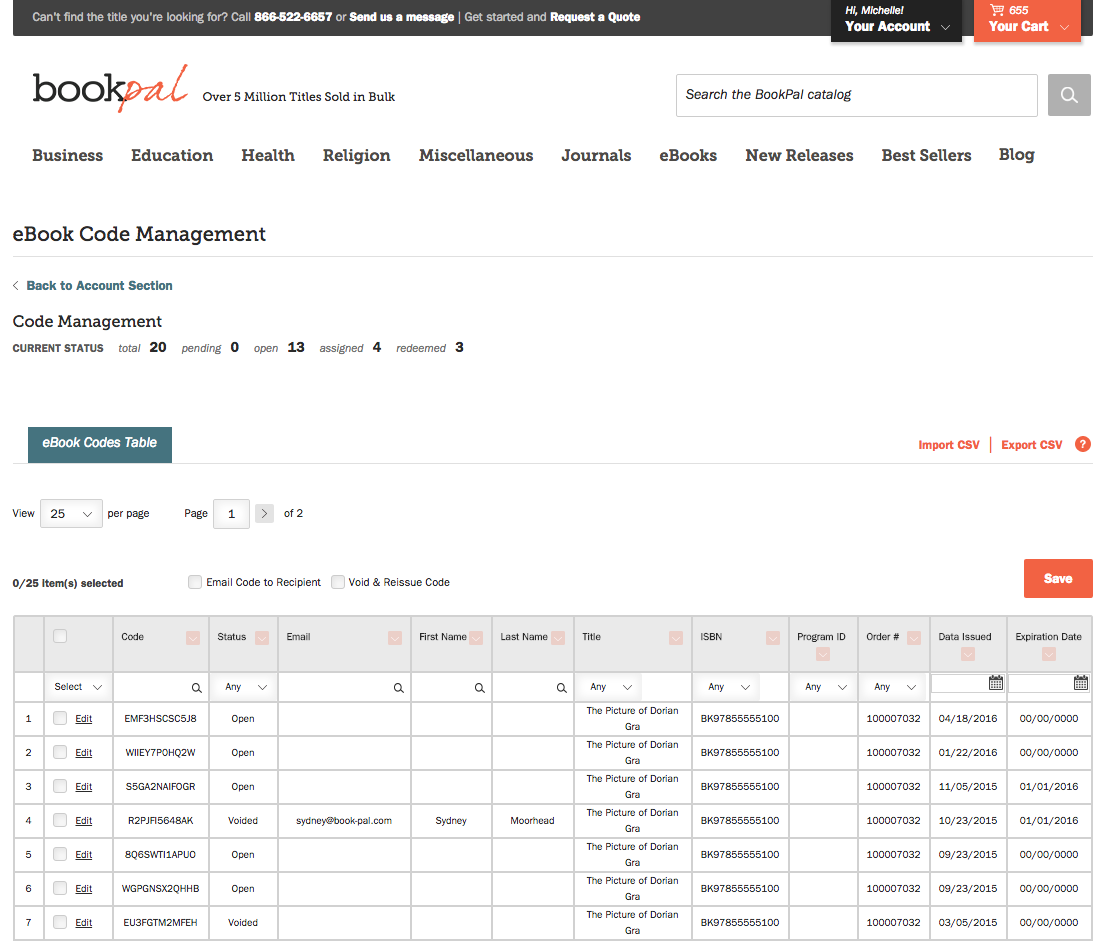
Task: Open the Expiration Date calendar picker
Action: pyautogui.click(x=1080, y=682)
